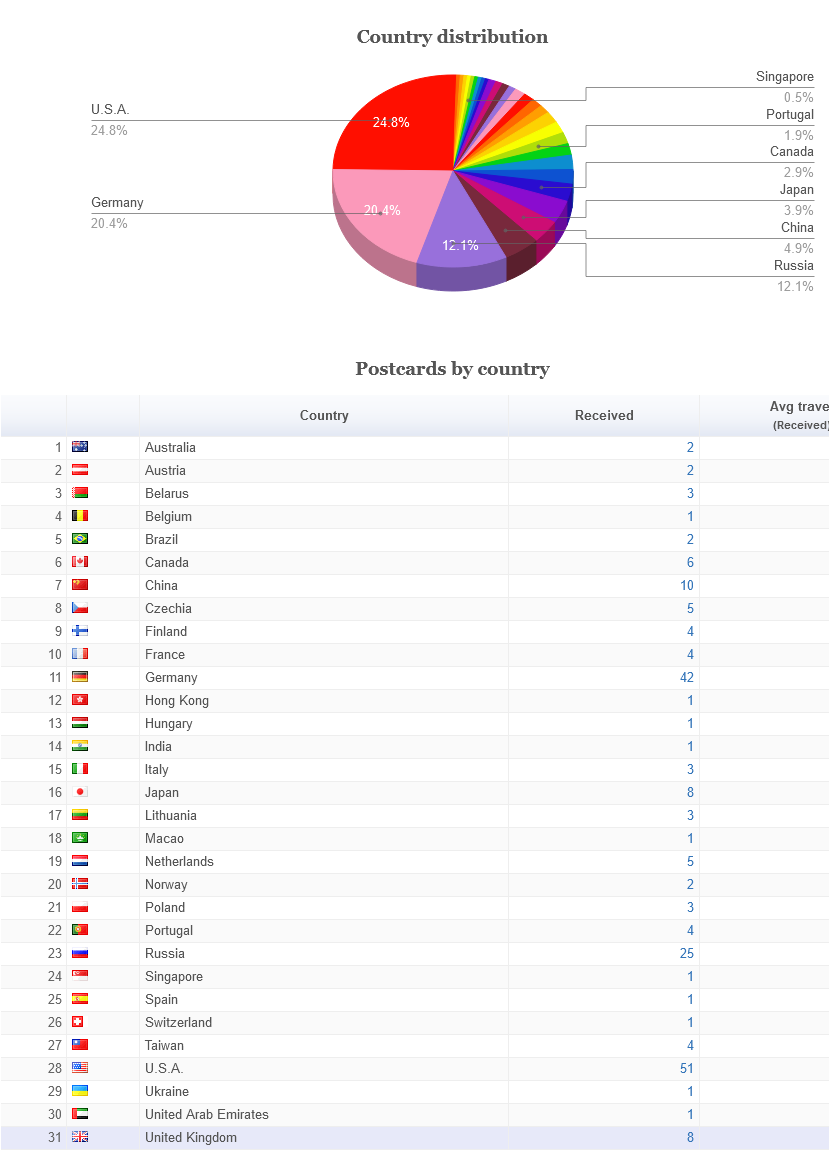829x1164 pixels.
Task: Click the purple Russia 12.1% pie slice
Action: 460,238
